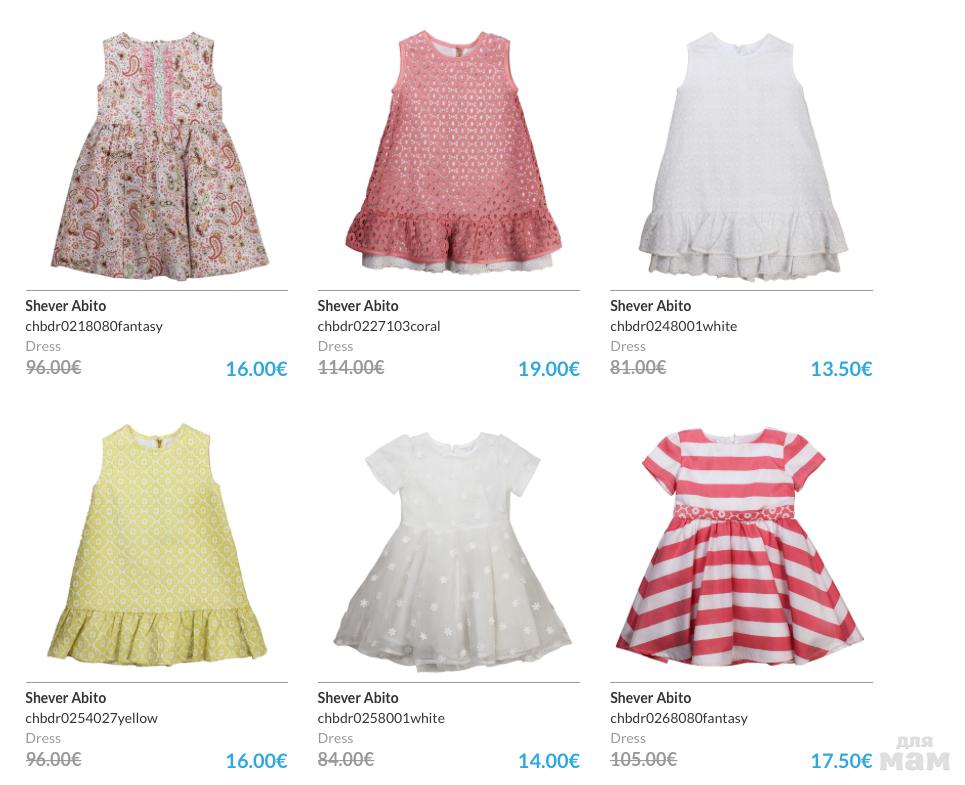The height and width of the screenshot is (785, 965).
Task: Click product code chbdr0268080fantasy
Action: (x=679, y=718)
